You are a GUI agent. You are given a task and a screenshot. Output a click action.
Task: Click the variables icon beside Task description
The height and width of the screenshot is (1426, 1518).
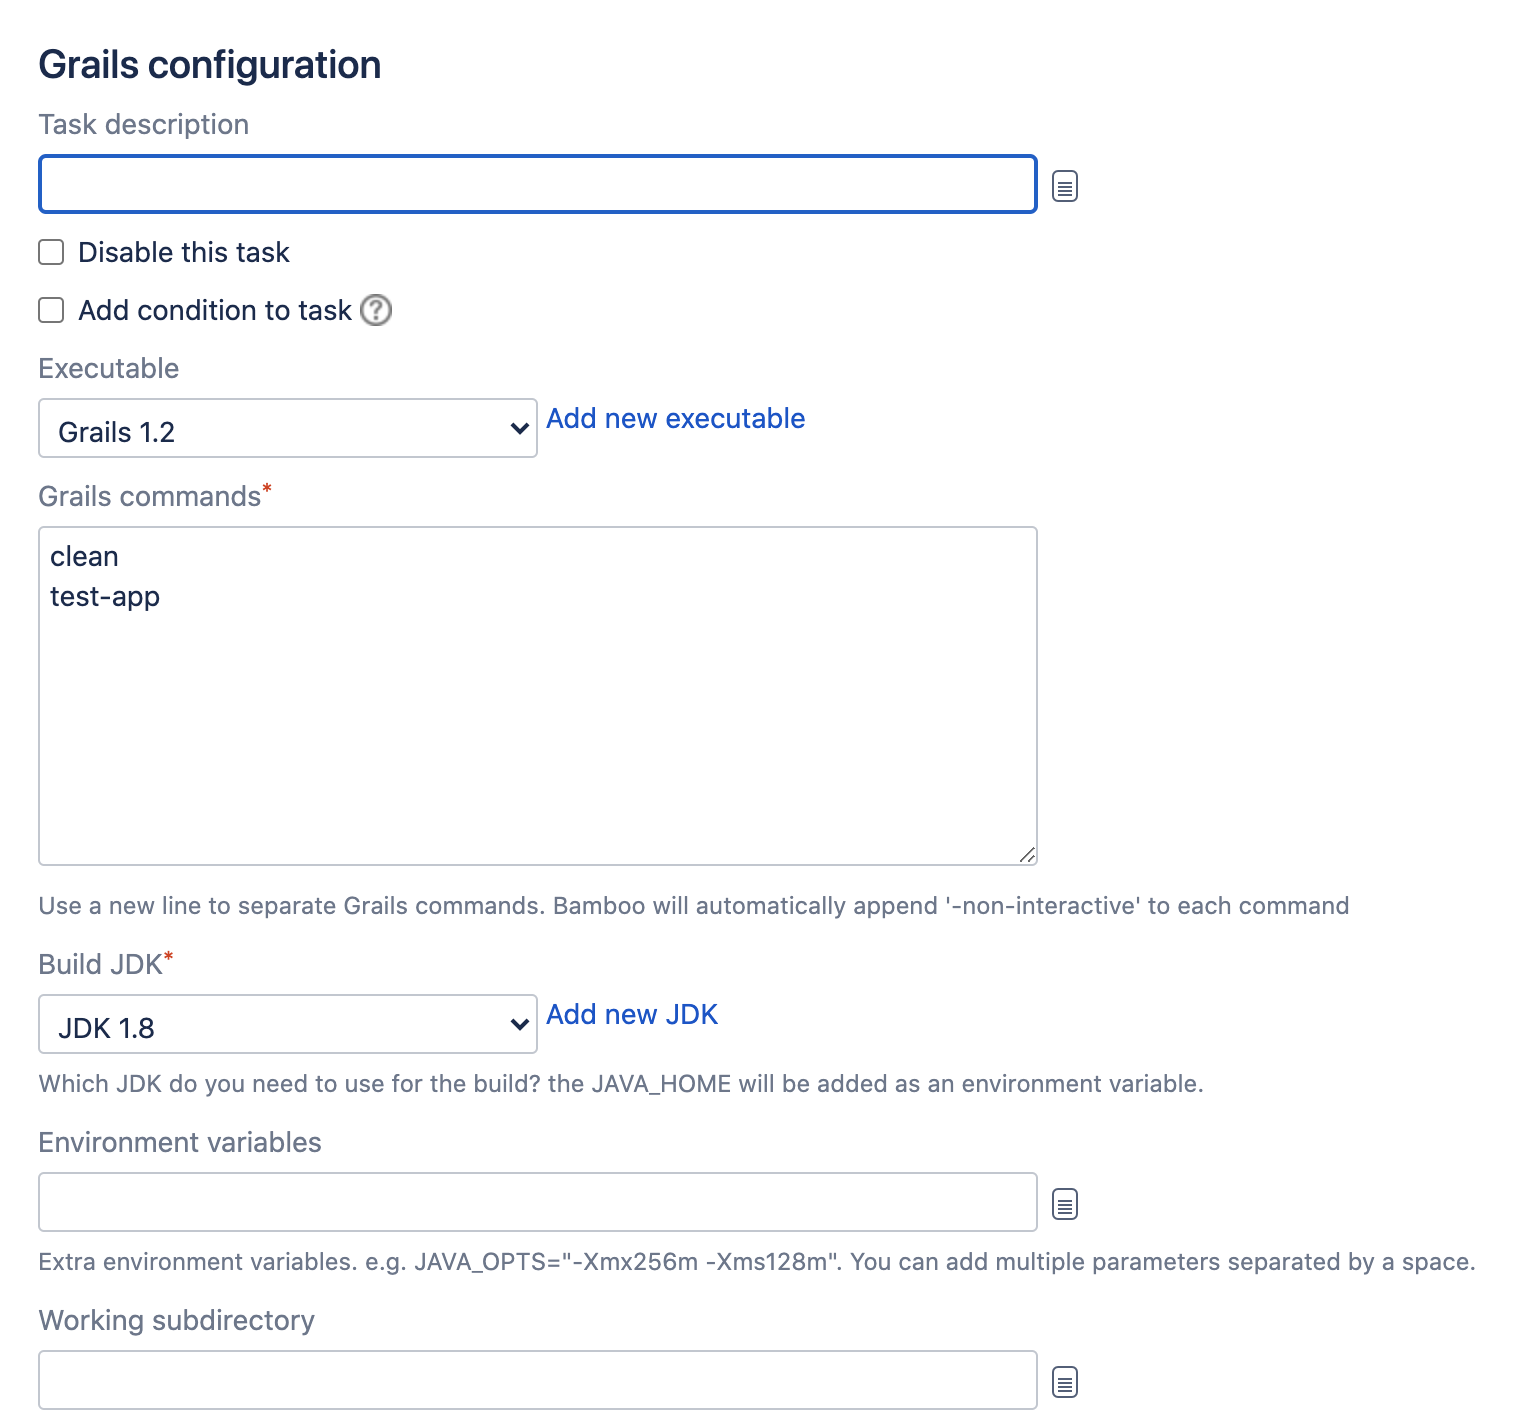click(x=1065, y=186)
